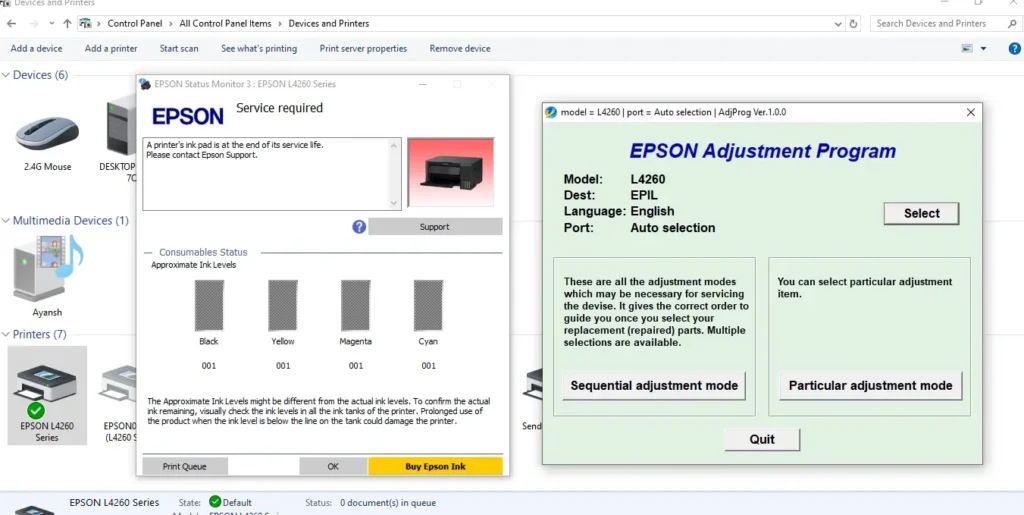The width and height of the screenshot is (1024, 515).
Task: Open the address bar history dropdown
Action: [x=839, y=23]
